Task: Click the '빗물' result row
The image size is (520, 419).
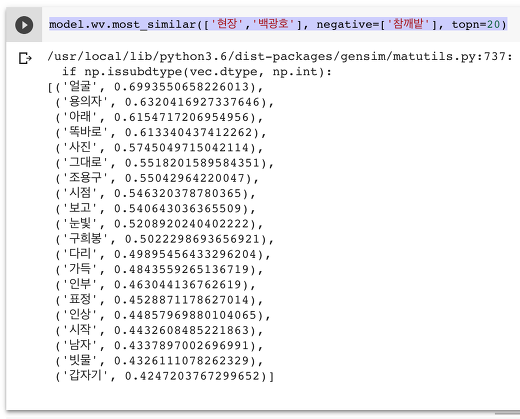Action: [159, 361]
